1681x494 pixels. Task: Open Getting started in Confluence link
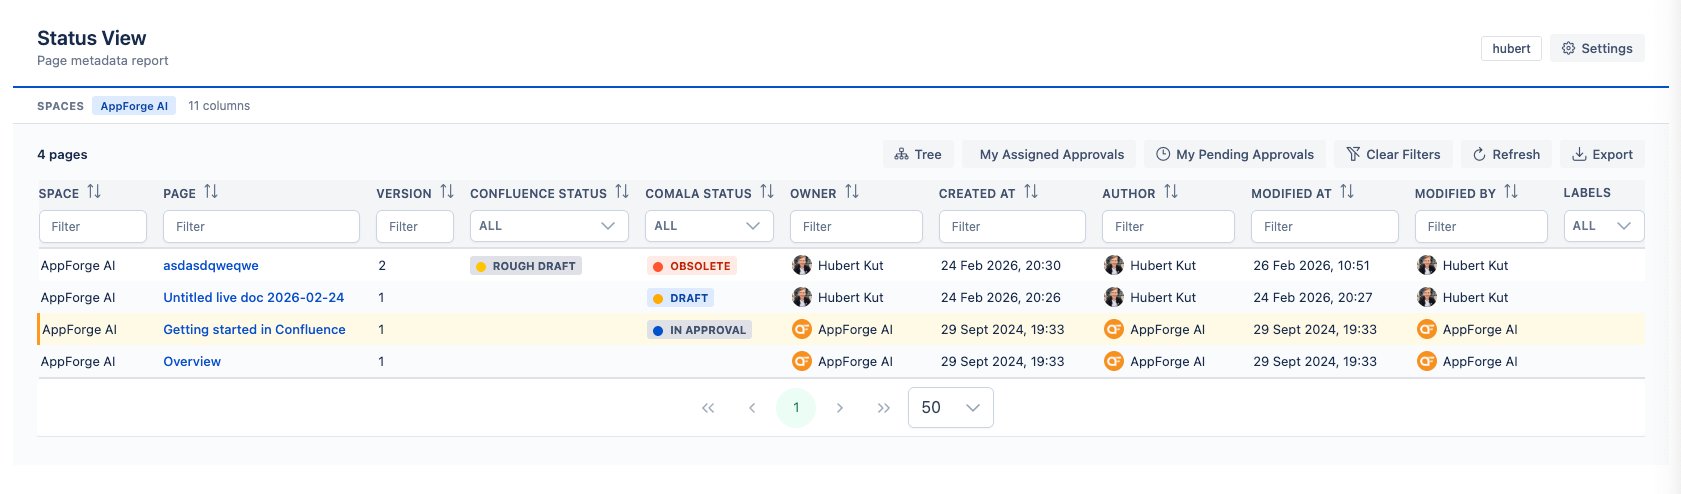(x=254, y=329)
